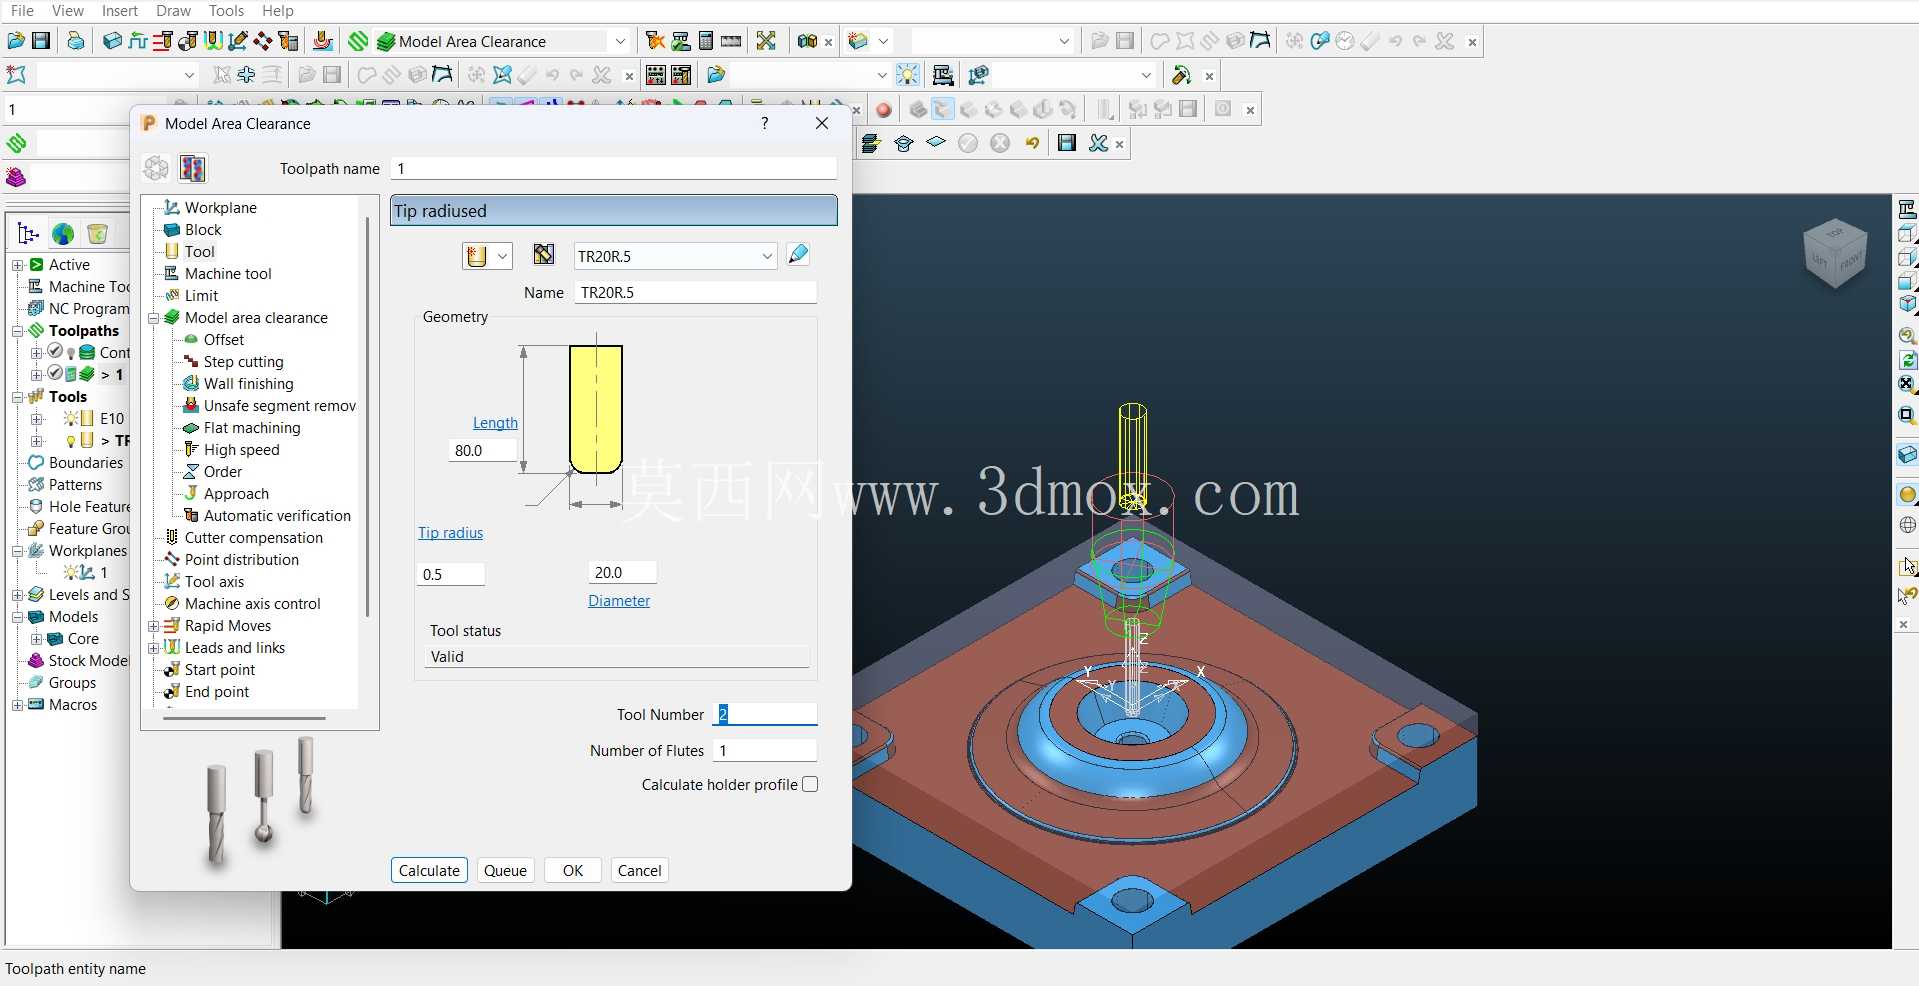Screen dimensions: 1919x986
Task: Click the pink stock model icon at left
Action: coord(16,177)
